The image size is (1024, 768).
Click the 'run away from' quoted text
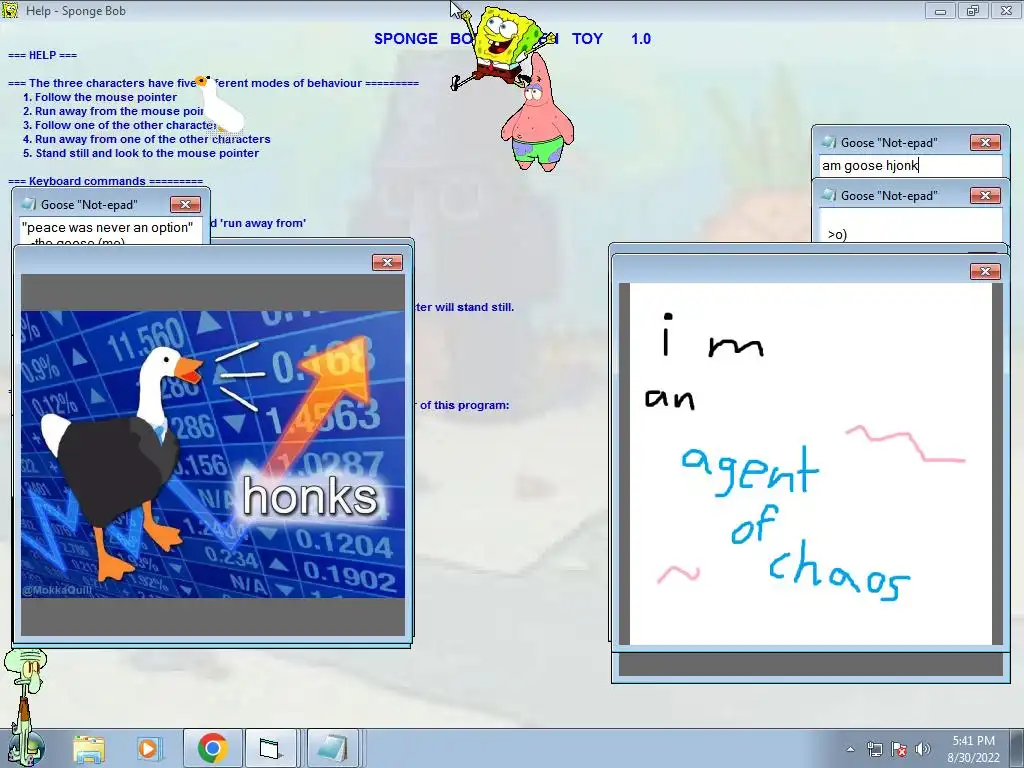pos(263,223)
